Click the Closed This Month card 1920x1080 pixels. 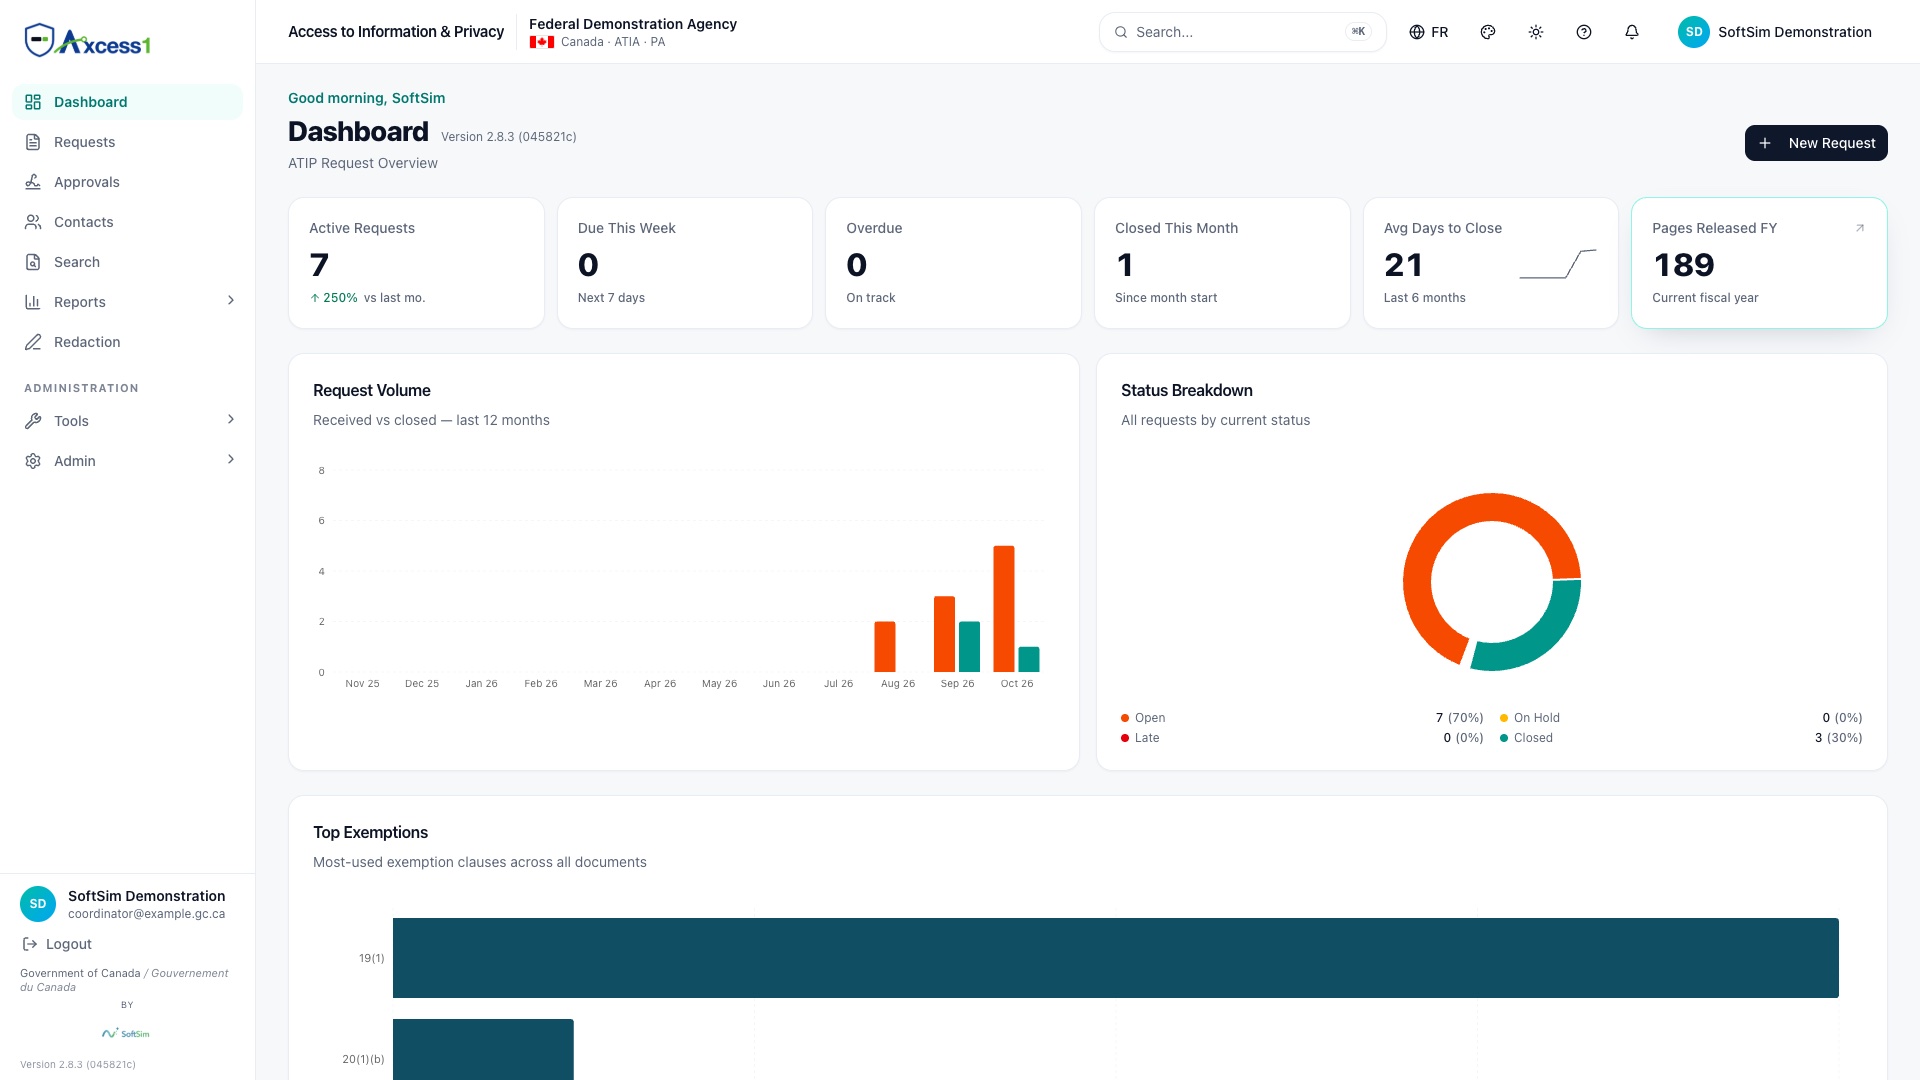tap(1222, 263)
